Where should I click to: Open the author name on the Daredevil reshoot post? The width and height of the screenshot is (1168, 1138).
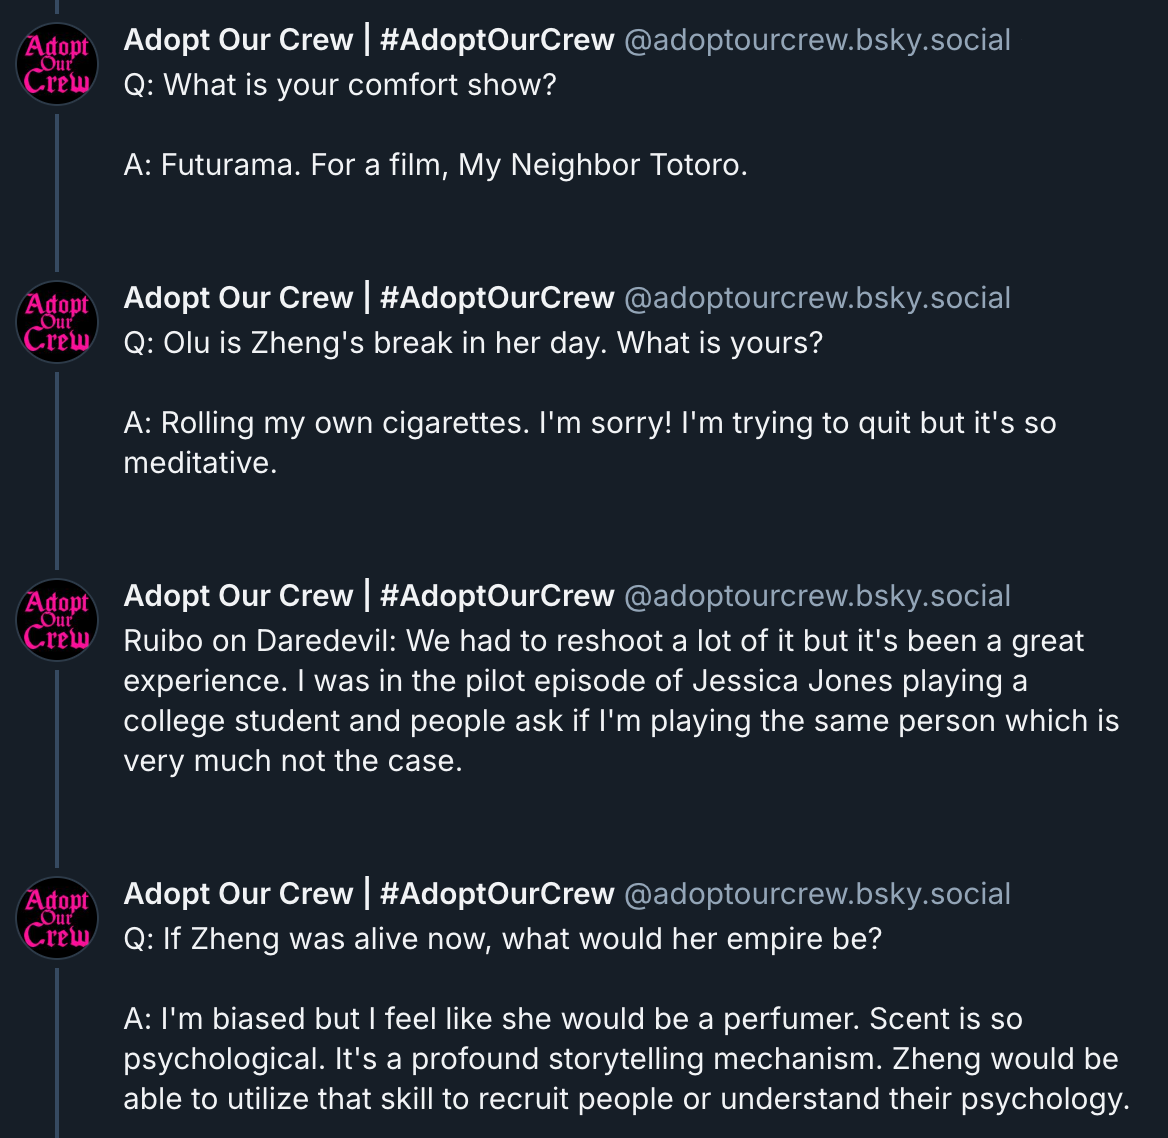(238, 596)
